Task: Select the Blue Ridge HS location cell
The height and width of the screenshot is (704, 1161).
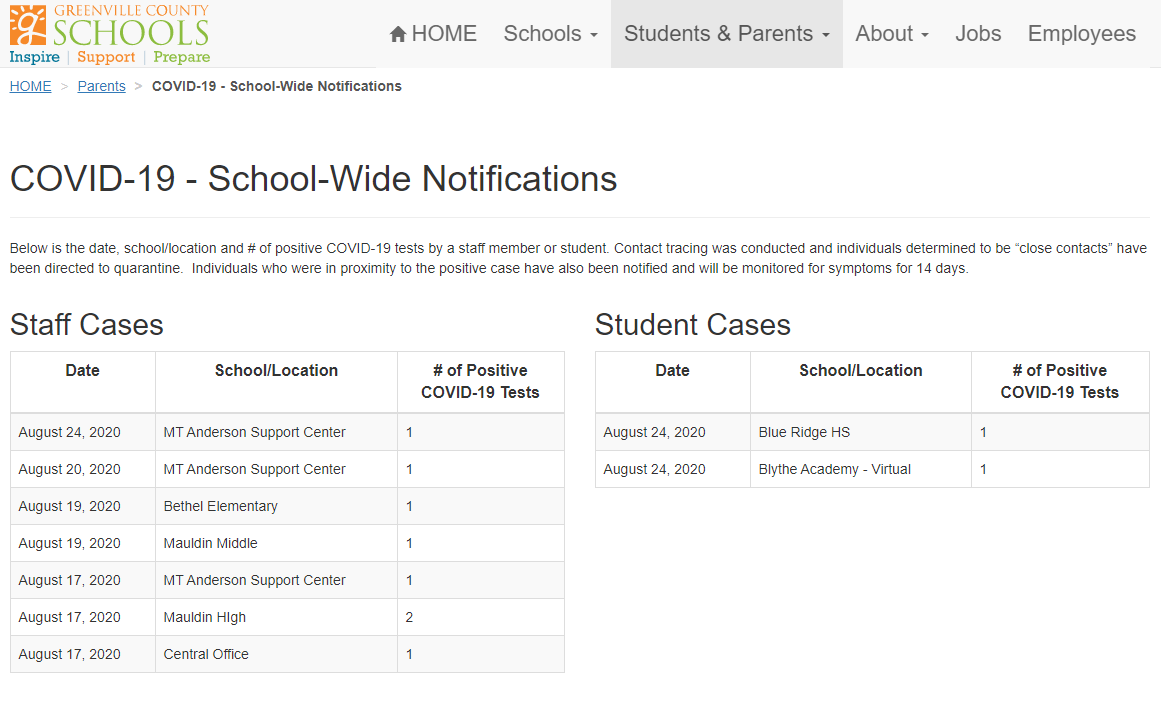Action: [x=860, y=432]
